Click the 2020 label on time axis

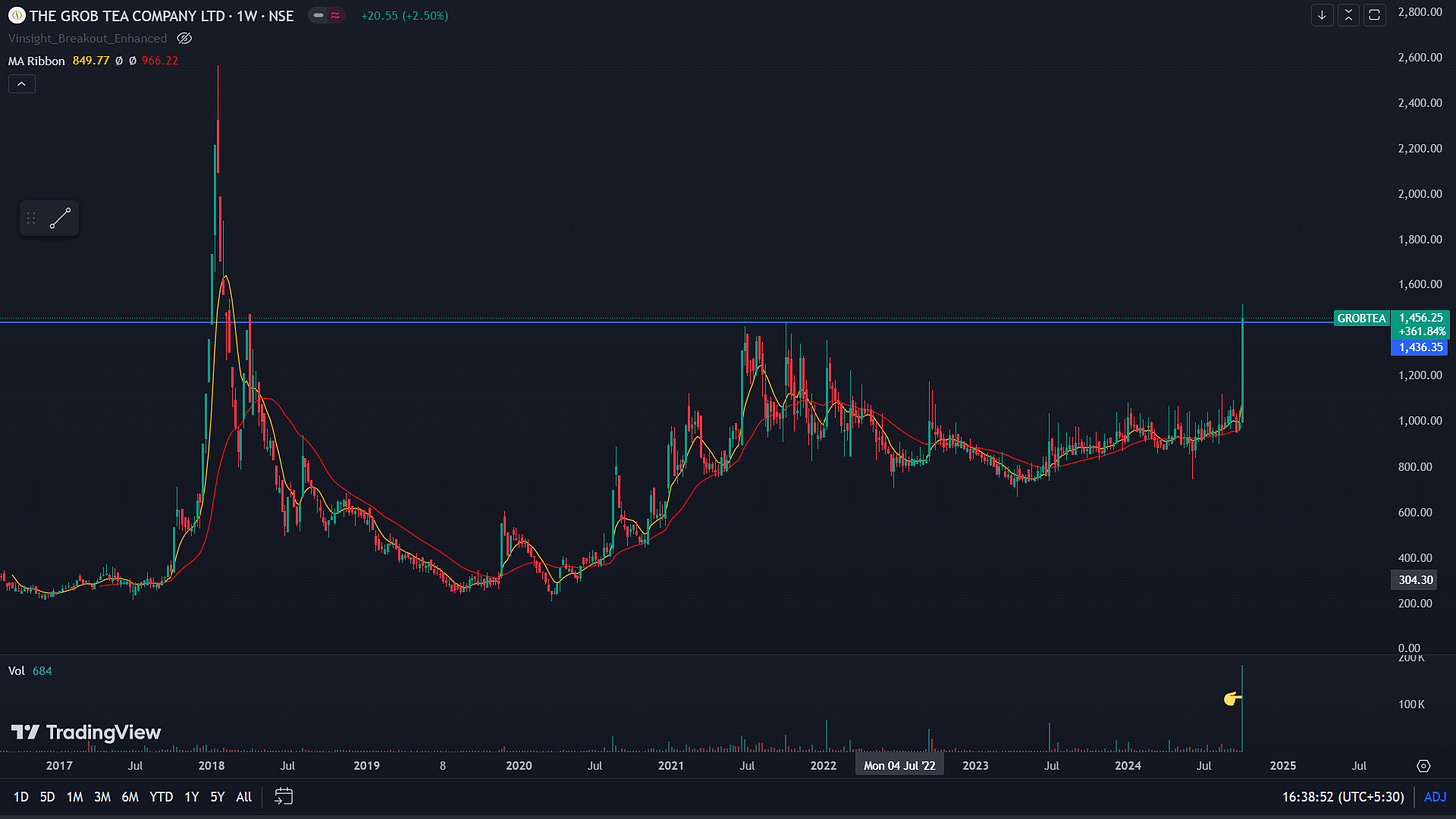point(518,766)
